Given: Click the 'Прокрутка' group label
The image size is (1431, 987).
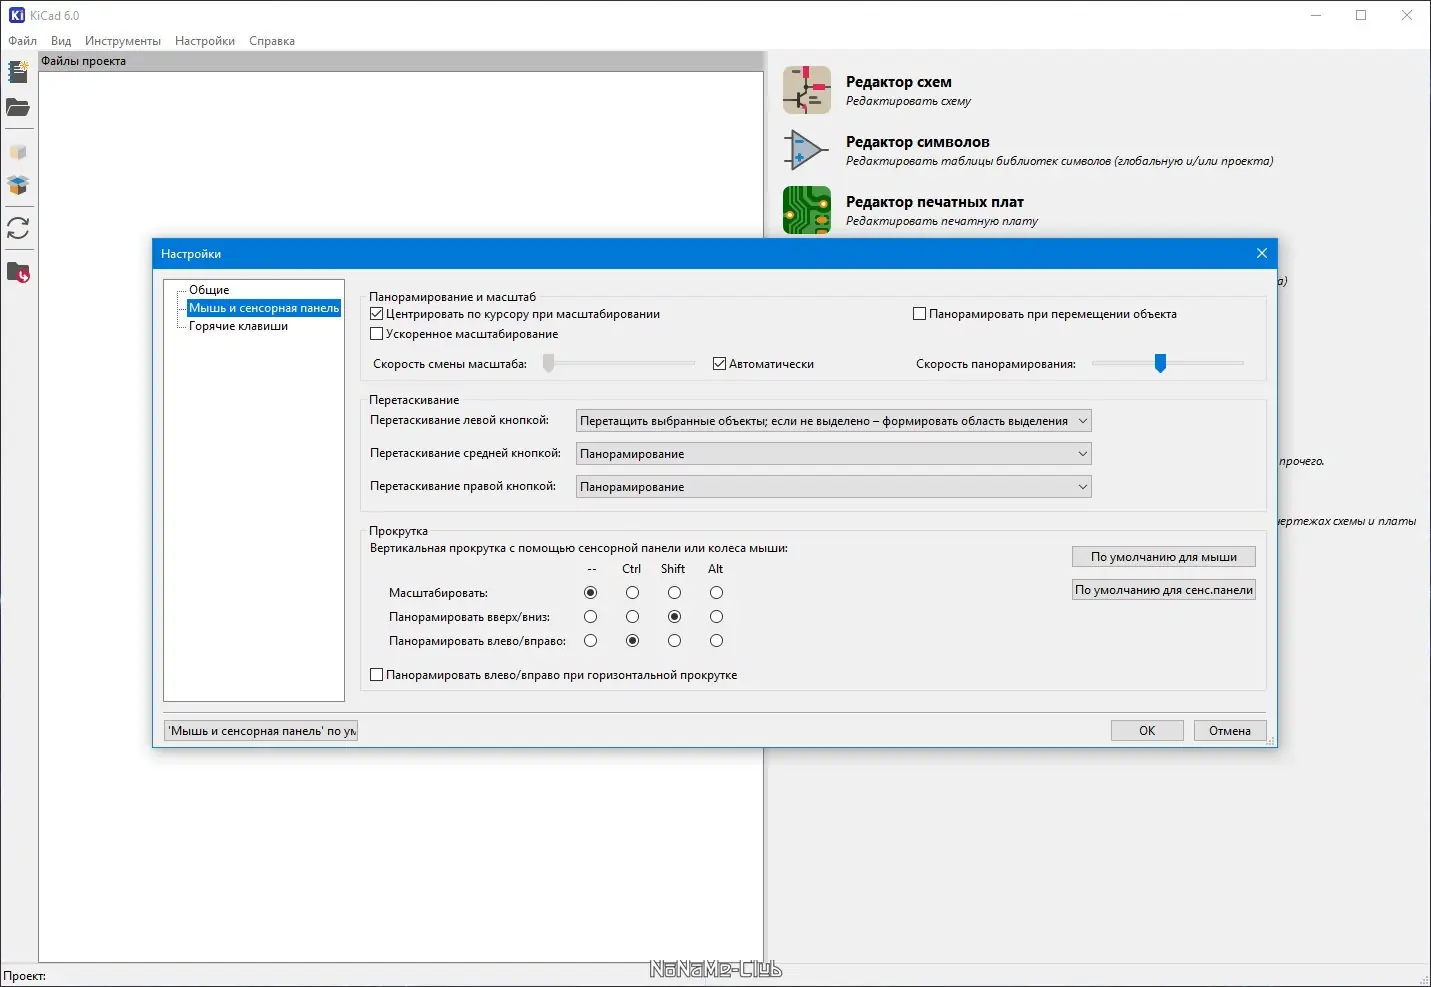Looking at the screenshot, I should (x=398, y=531).
